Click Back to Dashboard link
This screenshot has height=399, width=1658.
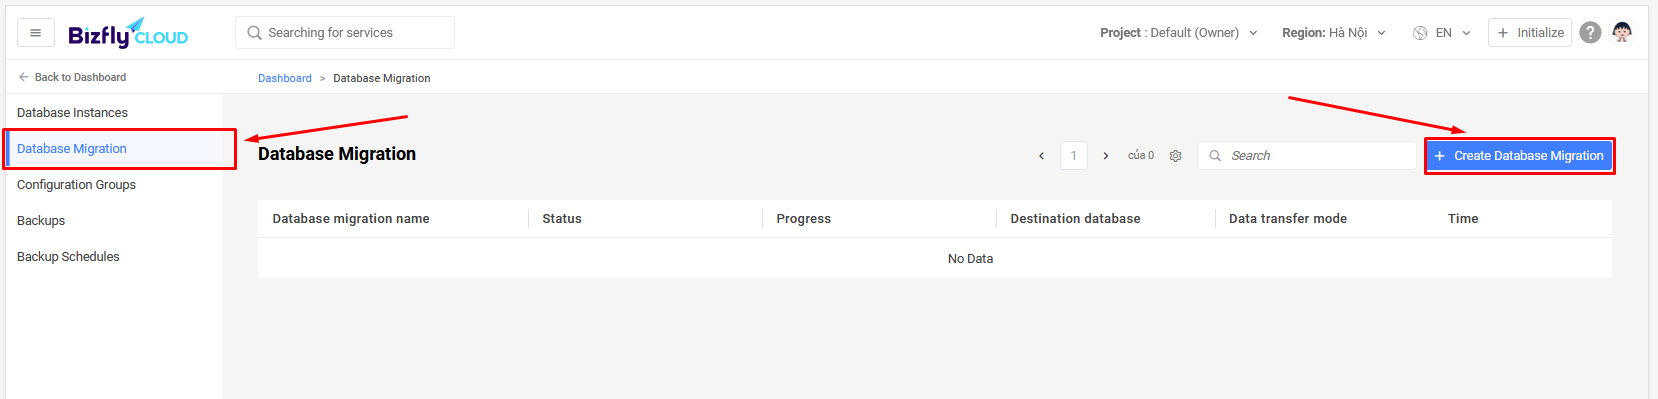coord(72,77)
